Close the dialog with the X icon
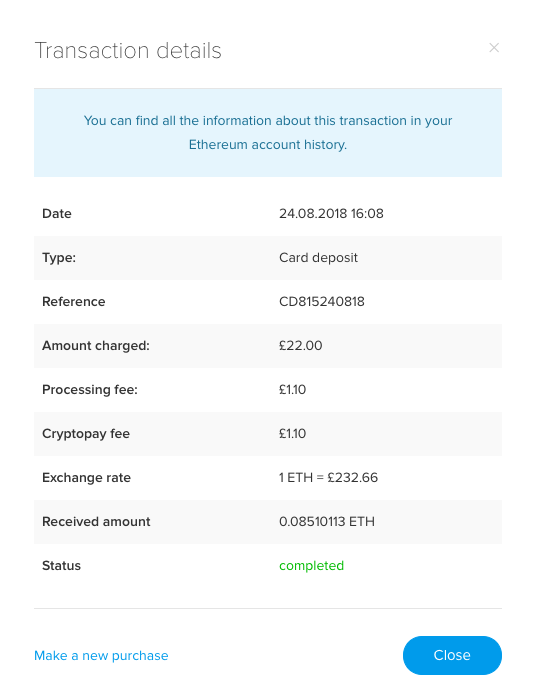The width and height of the screenshot is (540, 698). [x=494, y=48]
